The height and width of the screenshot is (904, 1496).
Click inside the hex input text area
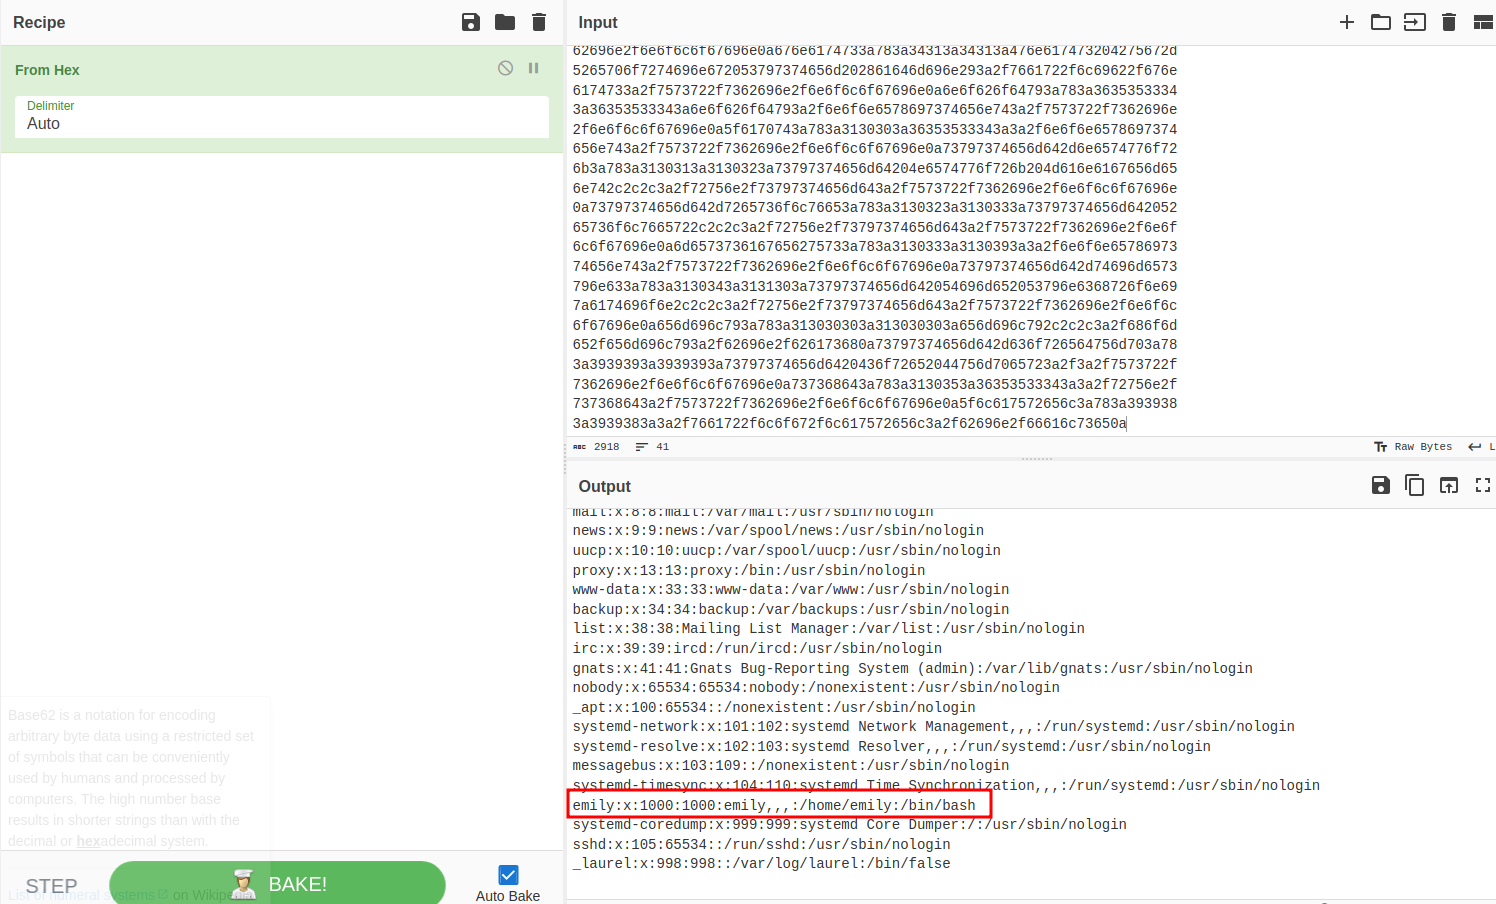pos(1030,240)
